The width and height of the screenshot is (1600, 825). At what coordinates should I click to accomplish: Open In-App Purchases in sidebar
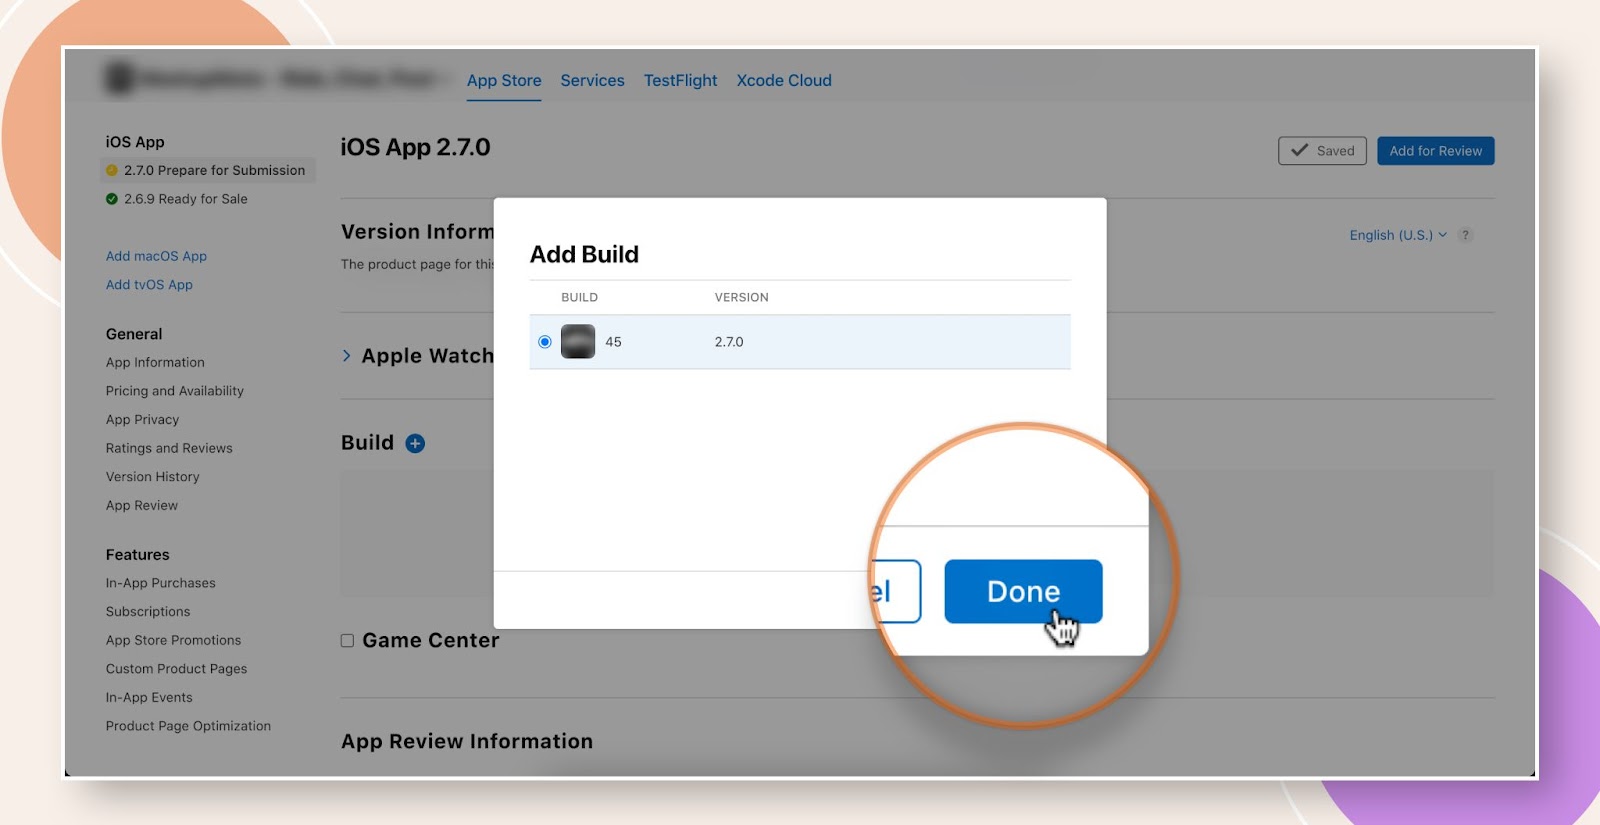[x=161, y=583]
